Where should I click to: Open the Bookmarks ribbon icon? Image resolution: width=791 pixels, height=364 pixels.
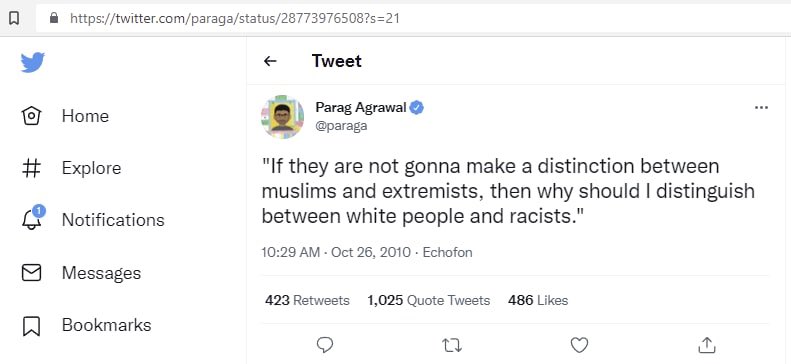[x=31, y=325]
